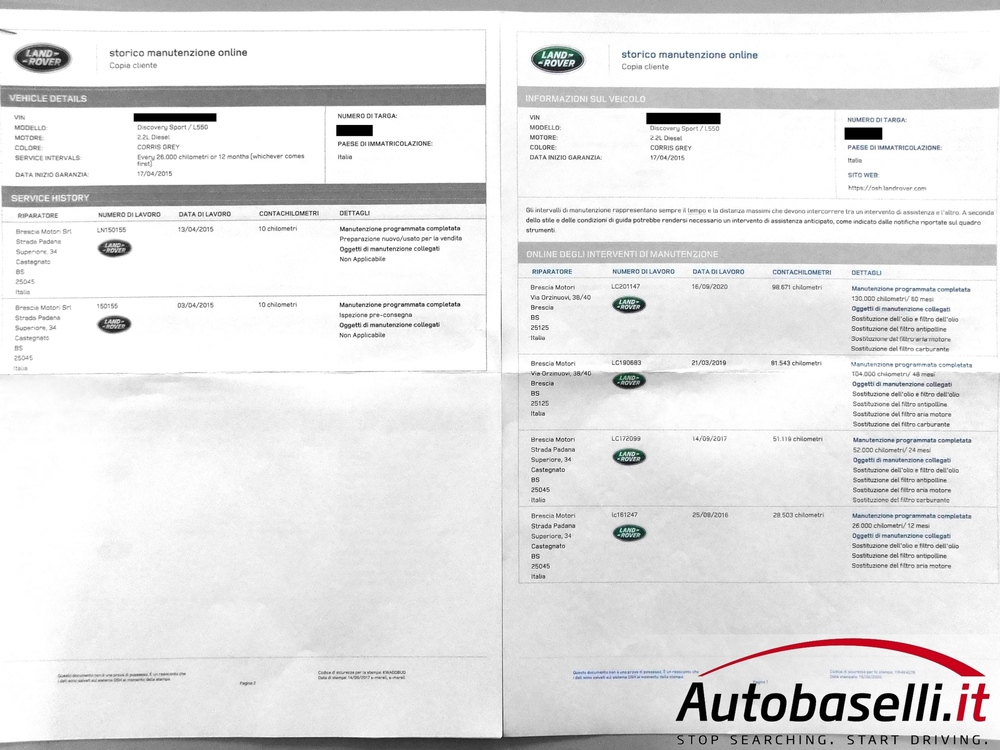
Task: Click 'CORRIS GREY' colour value on the left page
Action: [158, 147]
